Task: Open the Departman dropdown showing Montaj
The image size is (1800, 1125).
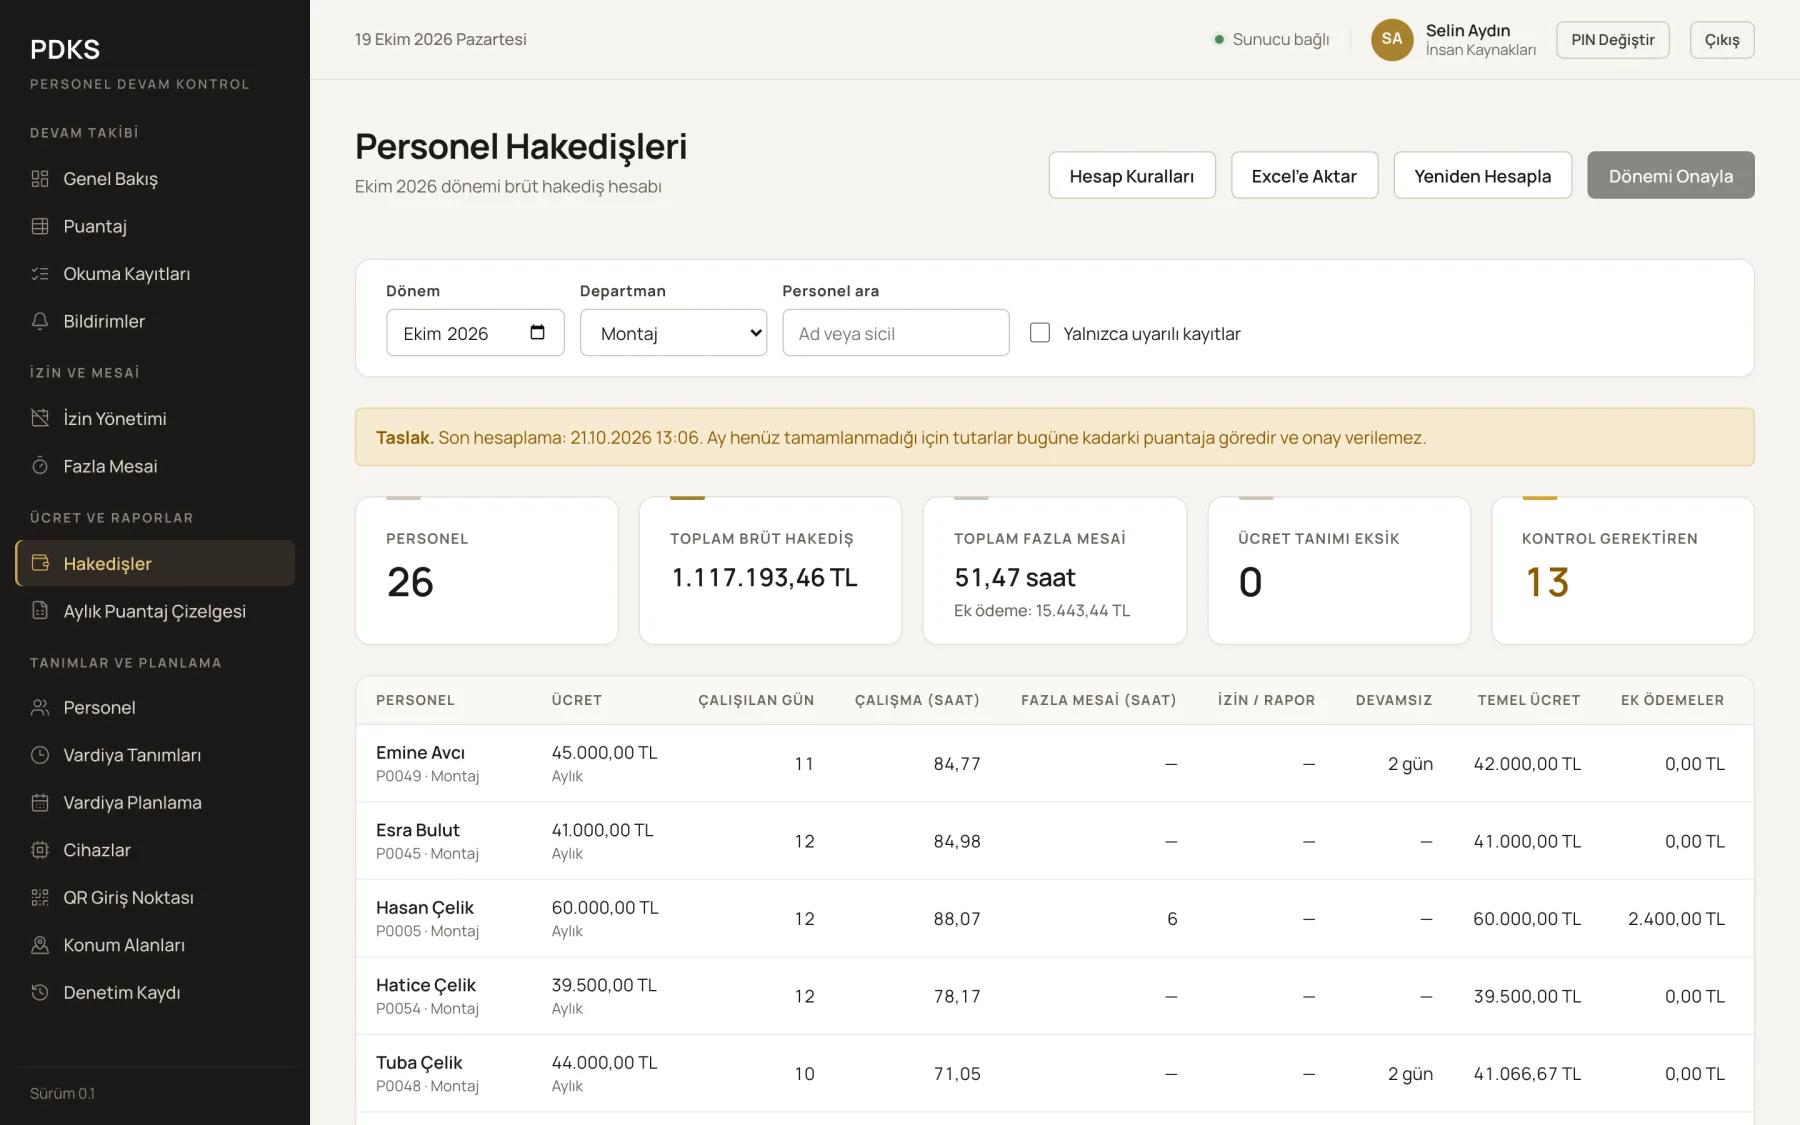Action: (673, 333)
